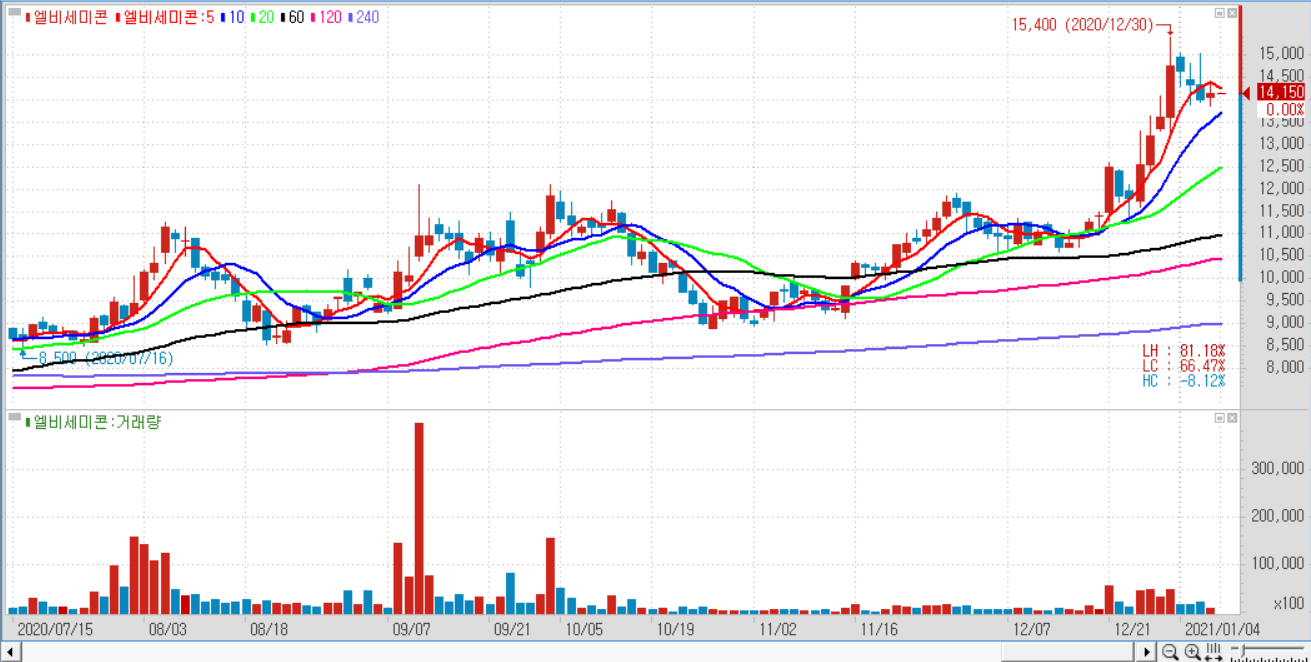Click the x100 volume unit label
Image resolution: width=1311 pixels, height=662 pixels.
(x=1288, y=603)
